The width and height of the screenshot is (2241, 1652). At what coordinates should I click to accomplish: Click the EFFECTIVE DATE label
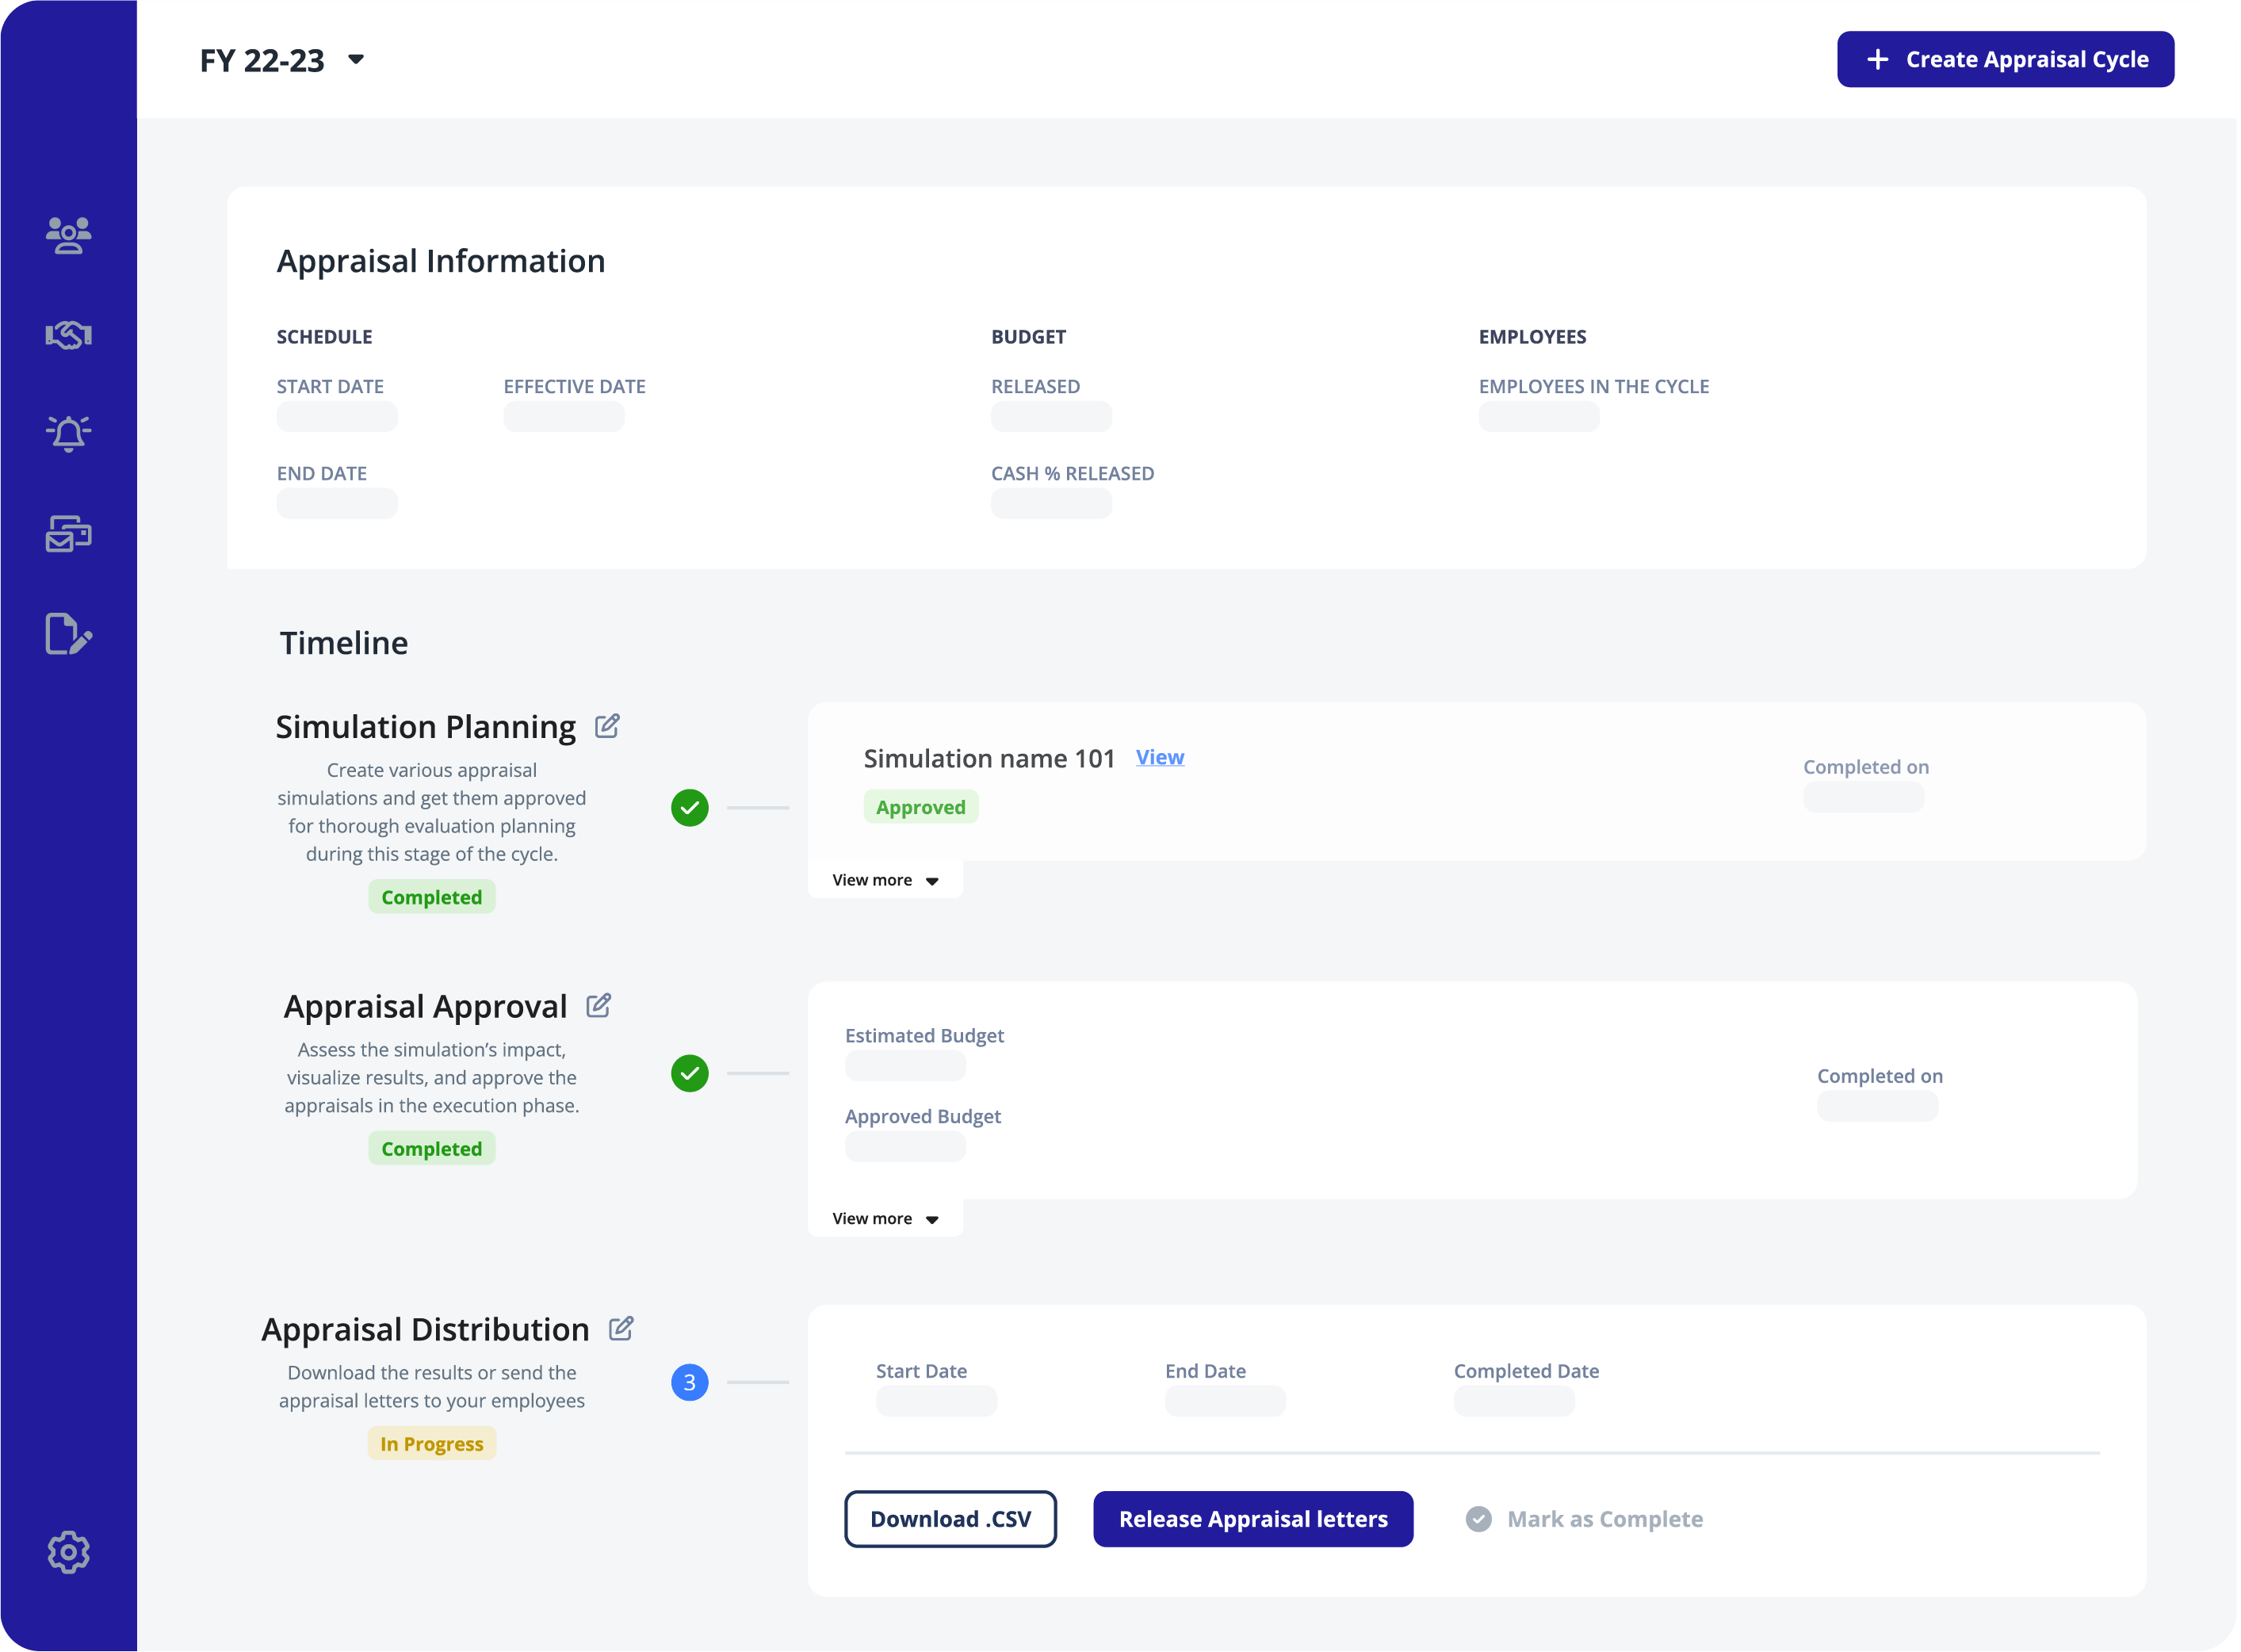point(574,386)
